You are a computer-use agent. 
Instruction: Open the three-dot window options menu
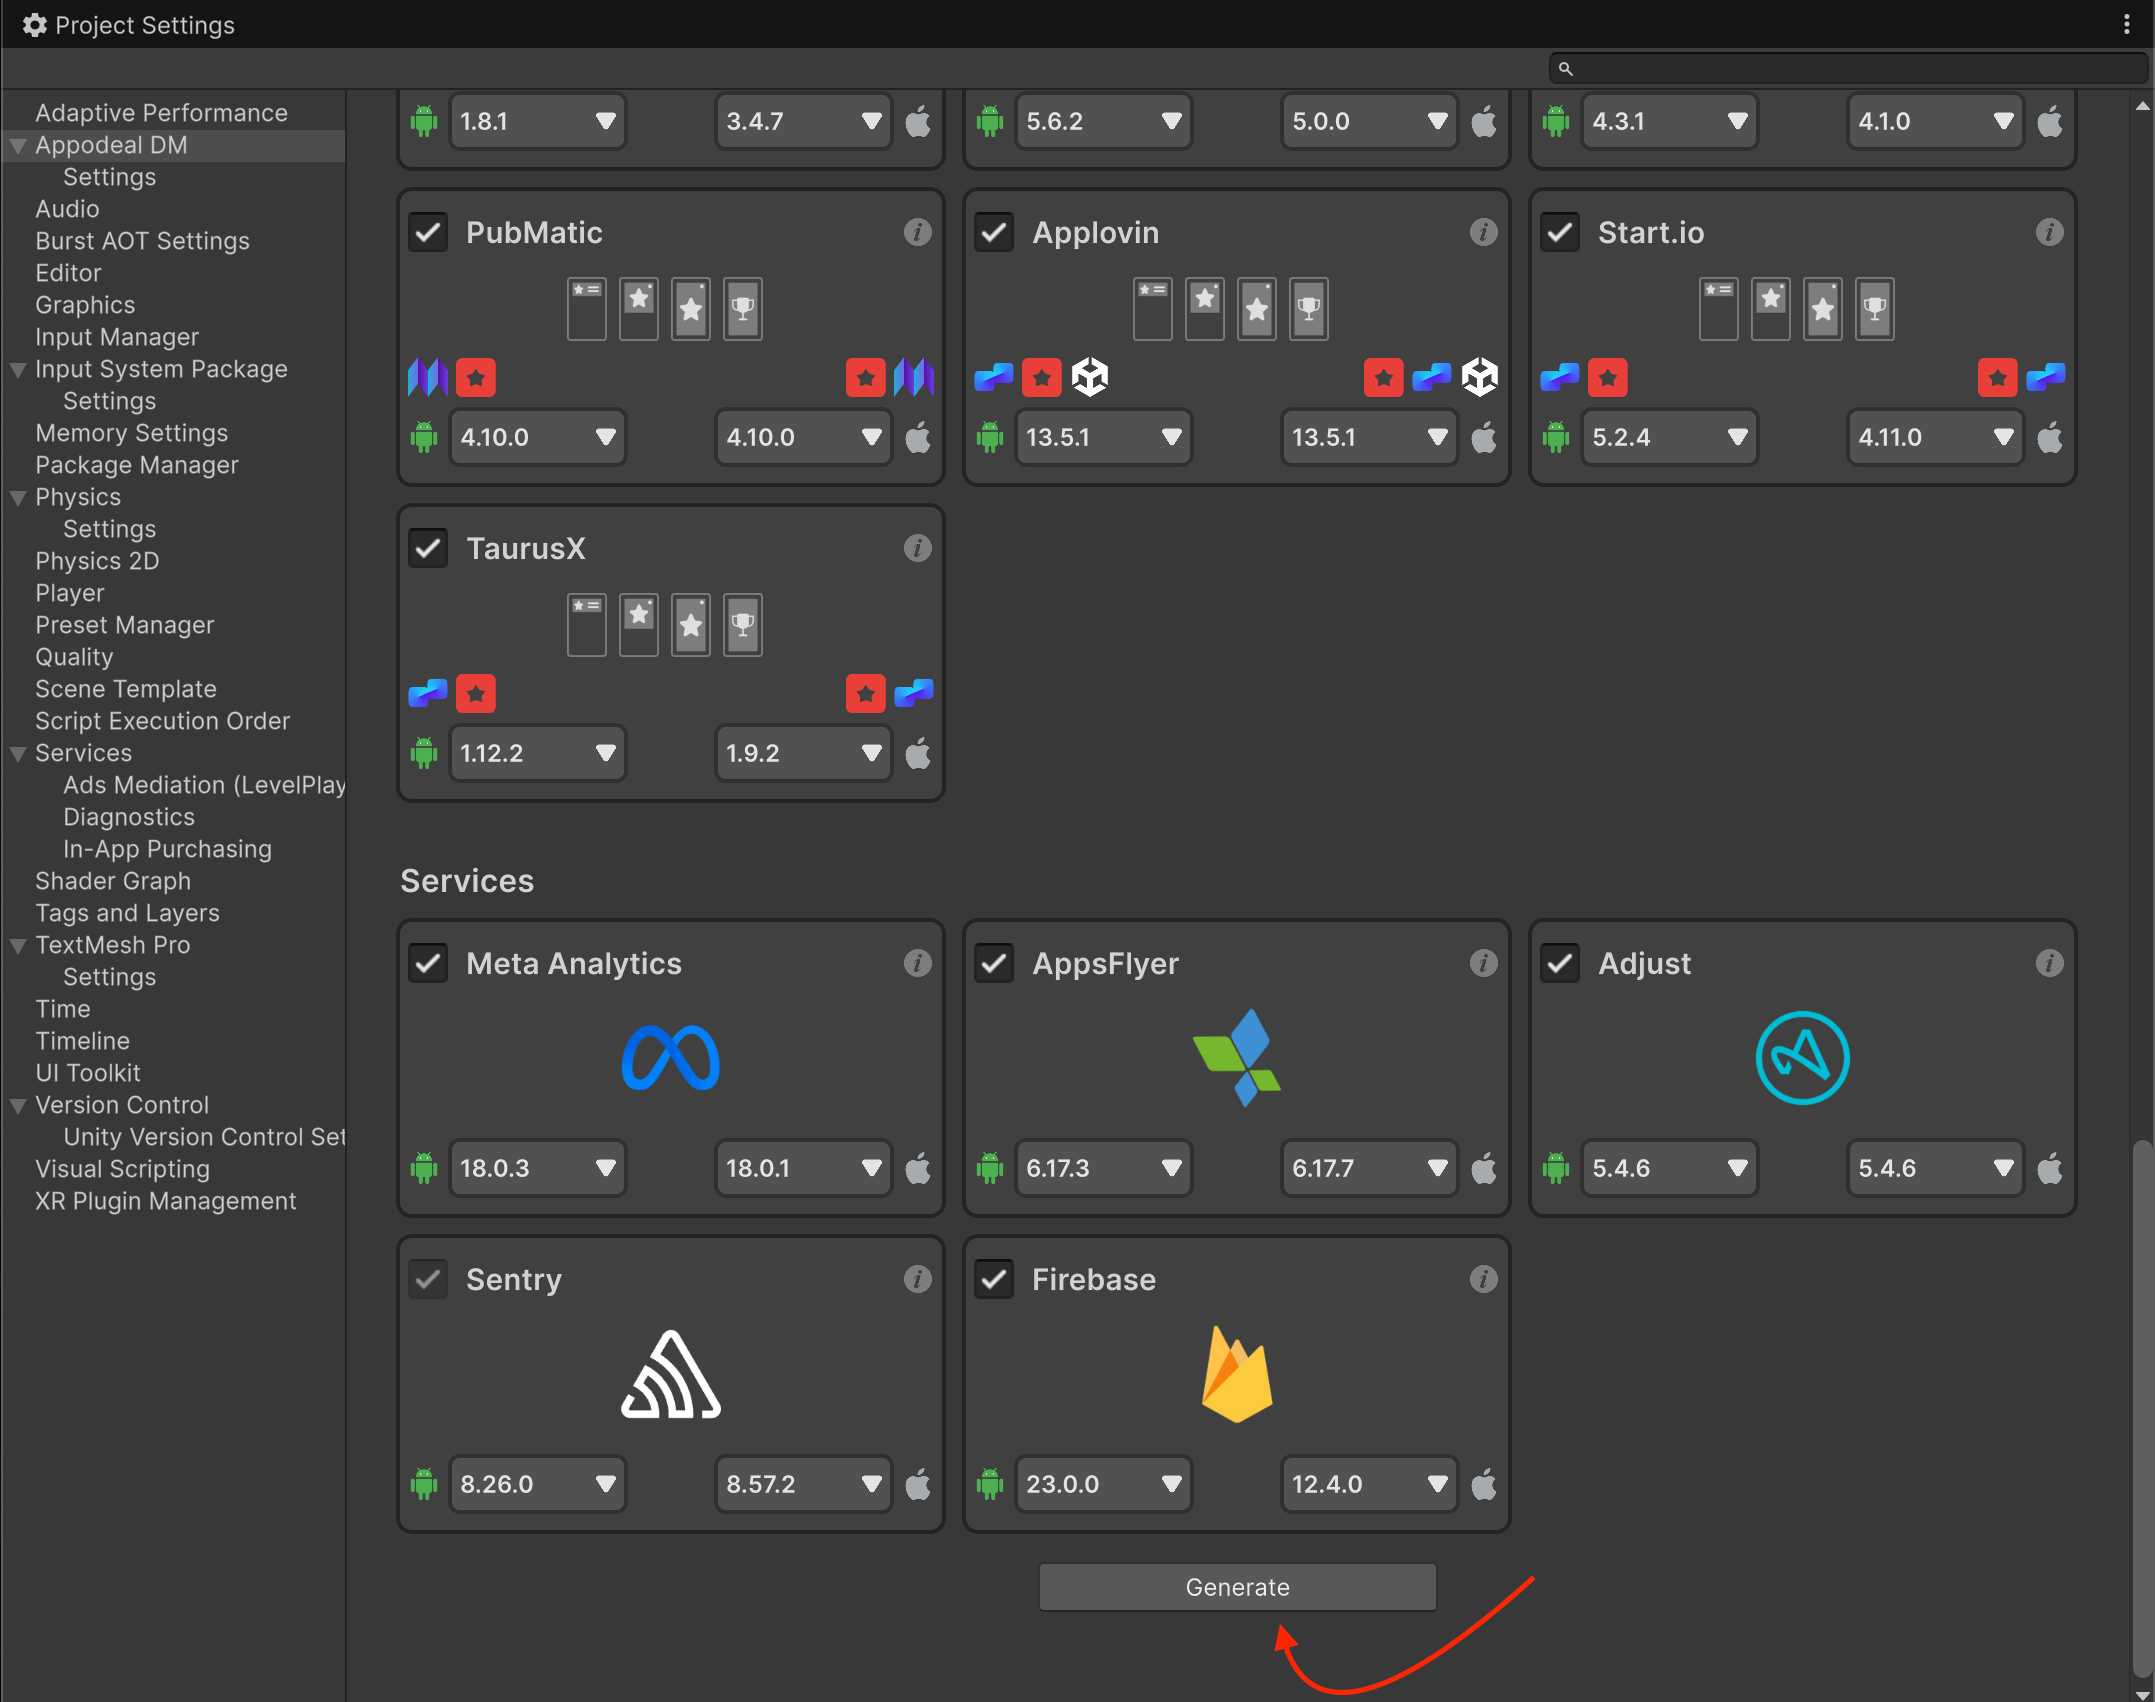click(x=2126, y=25)
